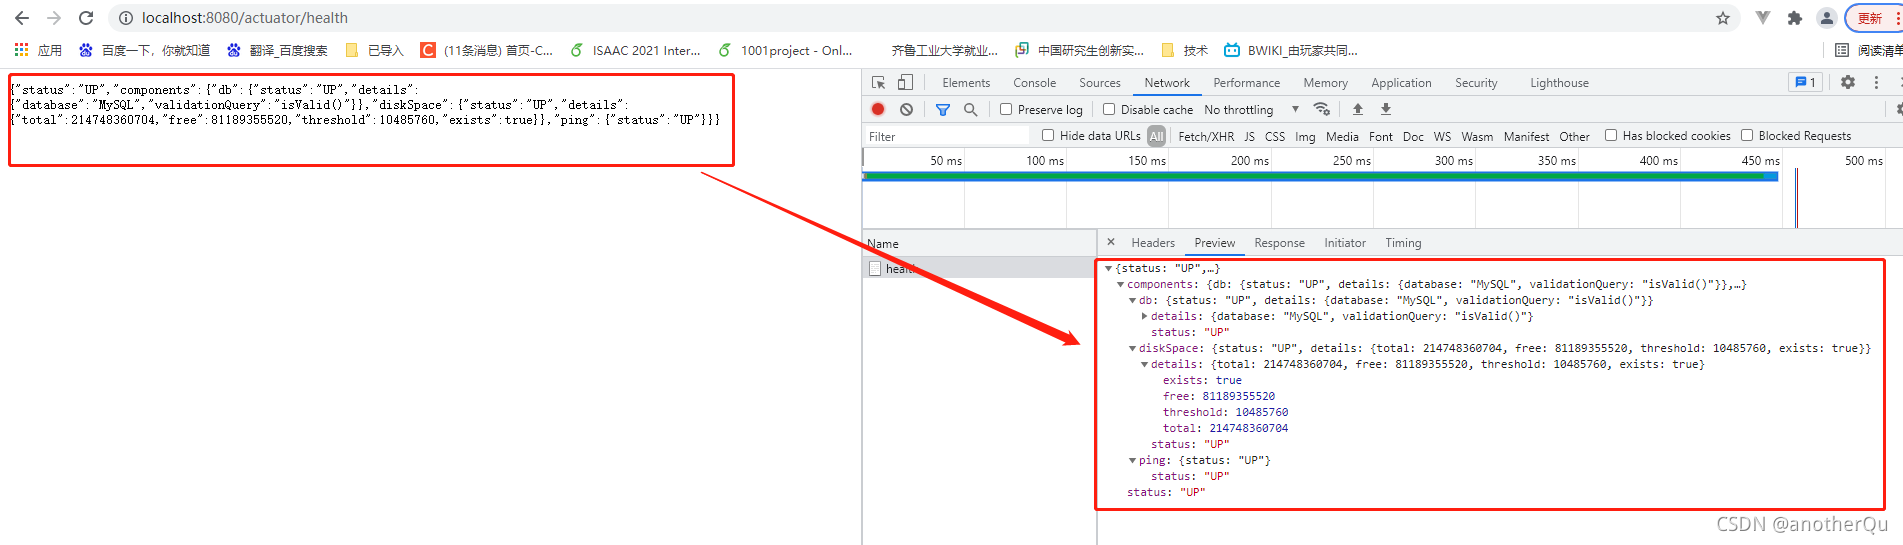1903x545 pixels.
Task: View site information icon in address bar
Action: (x=126, y=18)
